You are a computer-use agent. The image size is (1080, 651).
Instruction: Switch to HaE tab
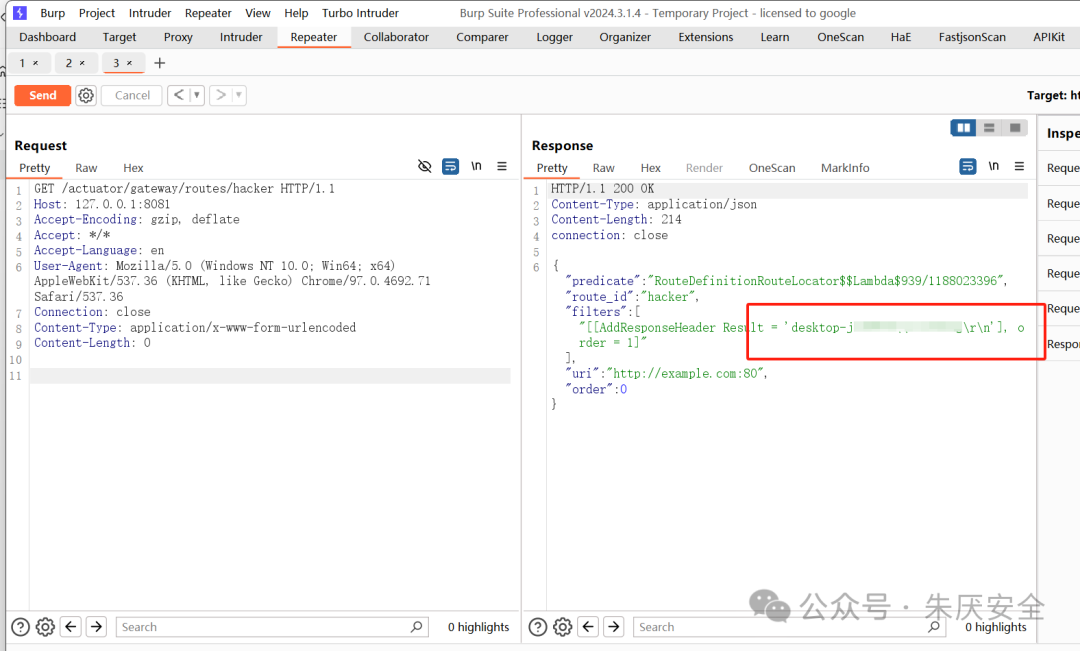(x=900, y=37)
